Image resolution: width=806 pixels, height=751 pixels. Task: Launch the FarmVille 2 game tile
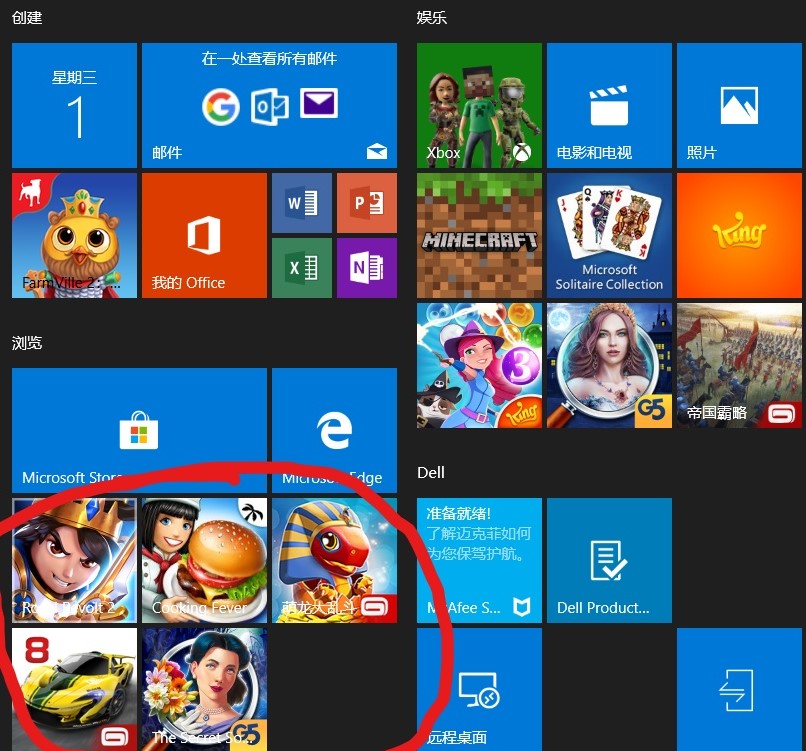pos(74,235)
